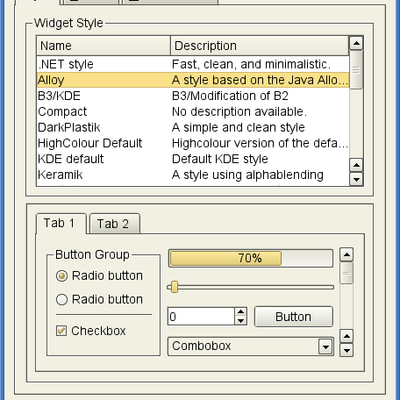400x400 pixels.
Task: Click 'No description available.' text
Action: tap(239, 112)
